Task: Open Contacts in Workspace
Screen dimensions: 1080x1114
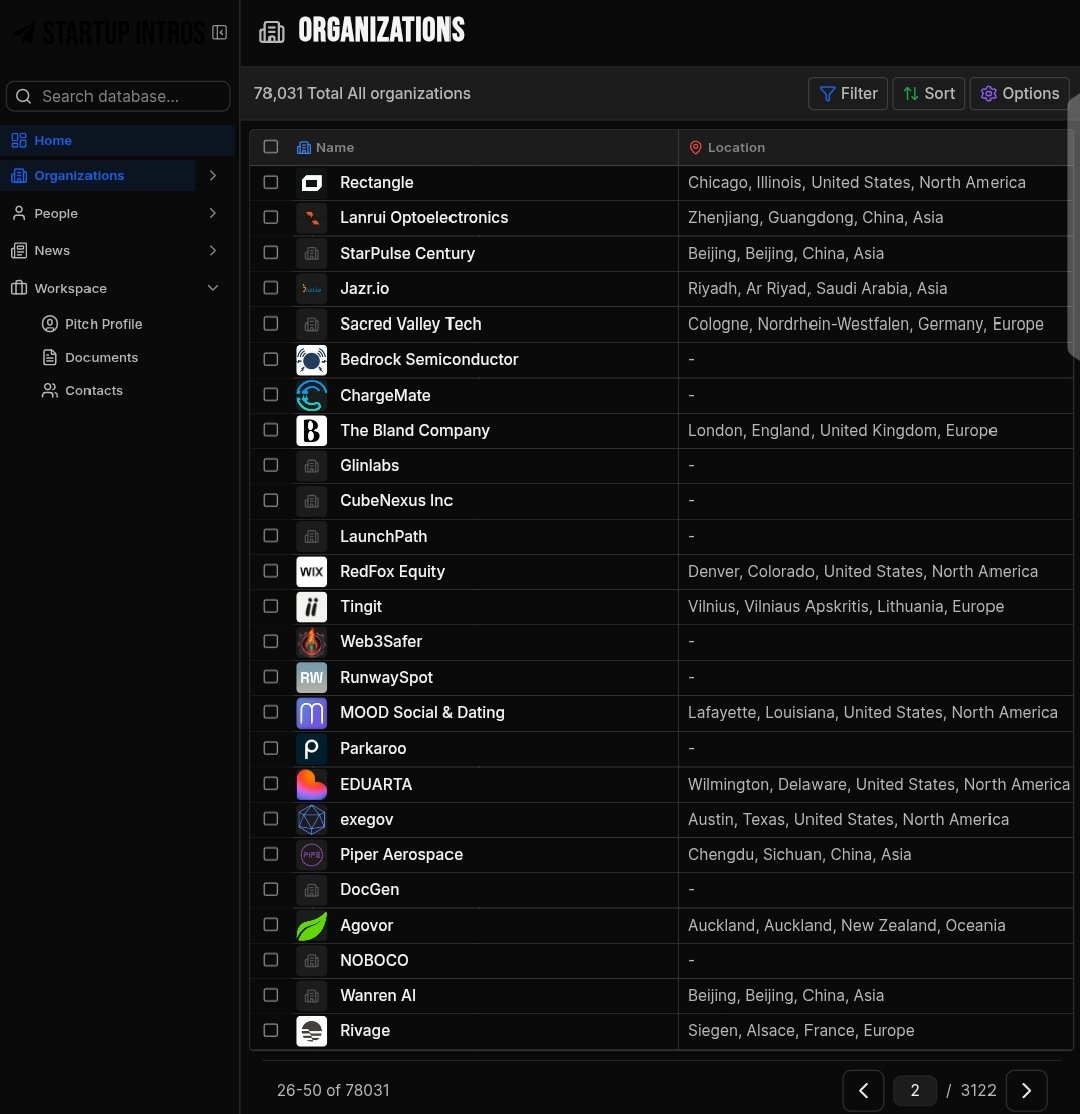Action: point(82,390)
